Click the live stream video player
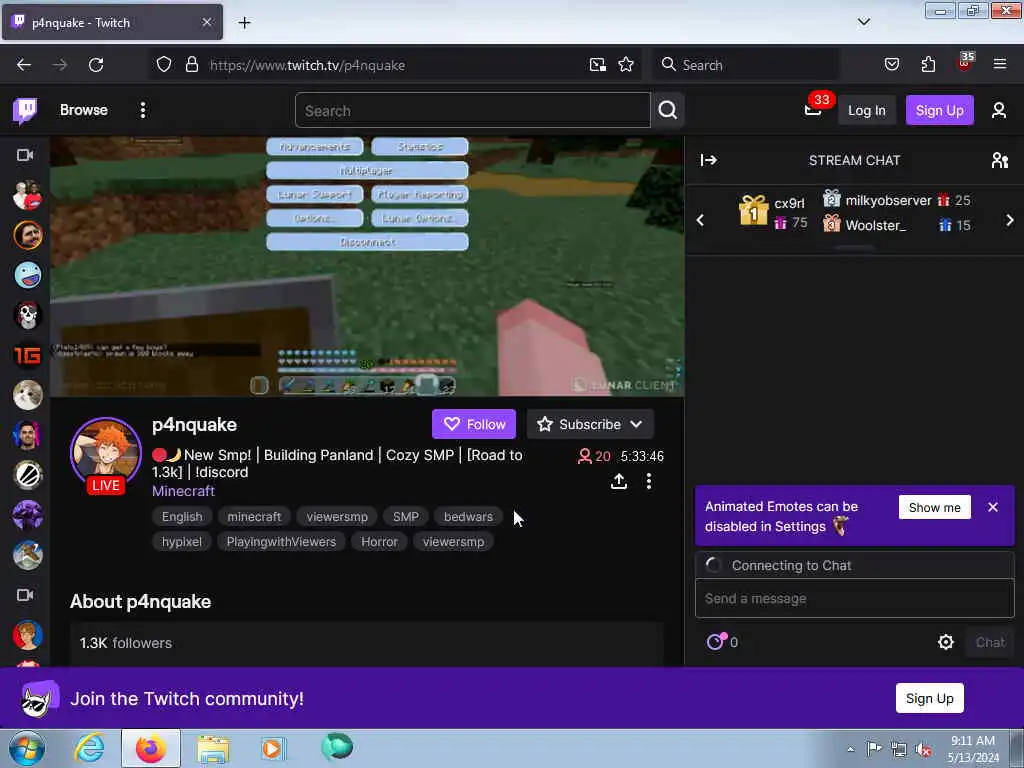Screen dimensions: 1024x768 pyautogui.click(x=367, y=266)
